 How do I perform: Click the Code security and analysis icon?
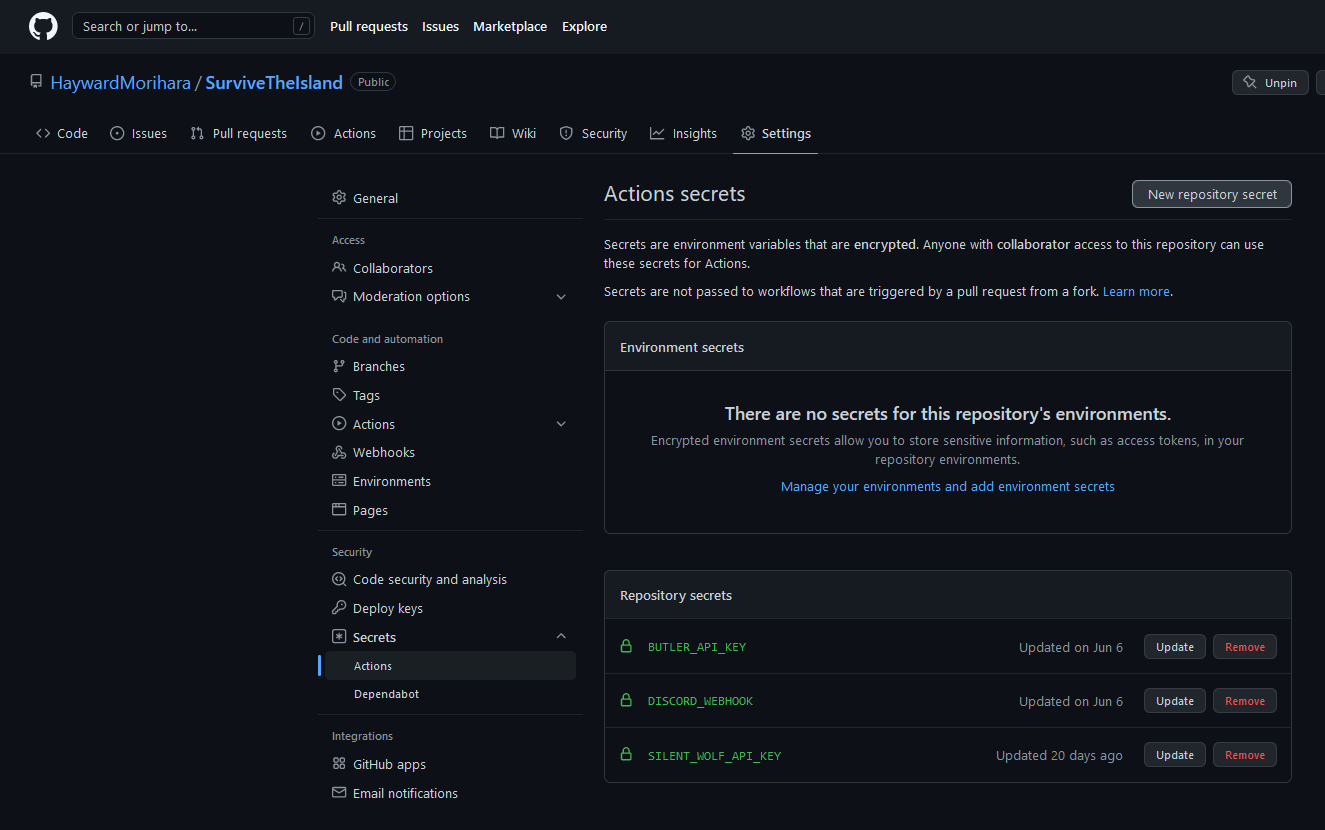[339, 579]
